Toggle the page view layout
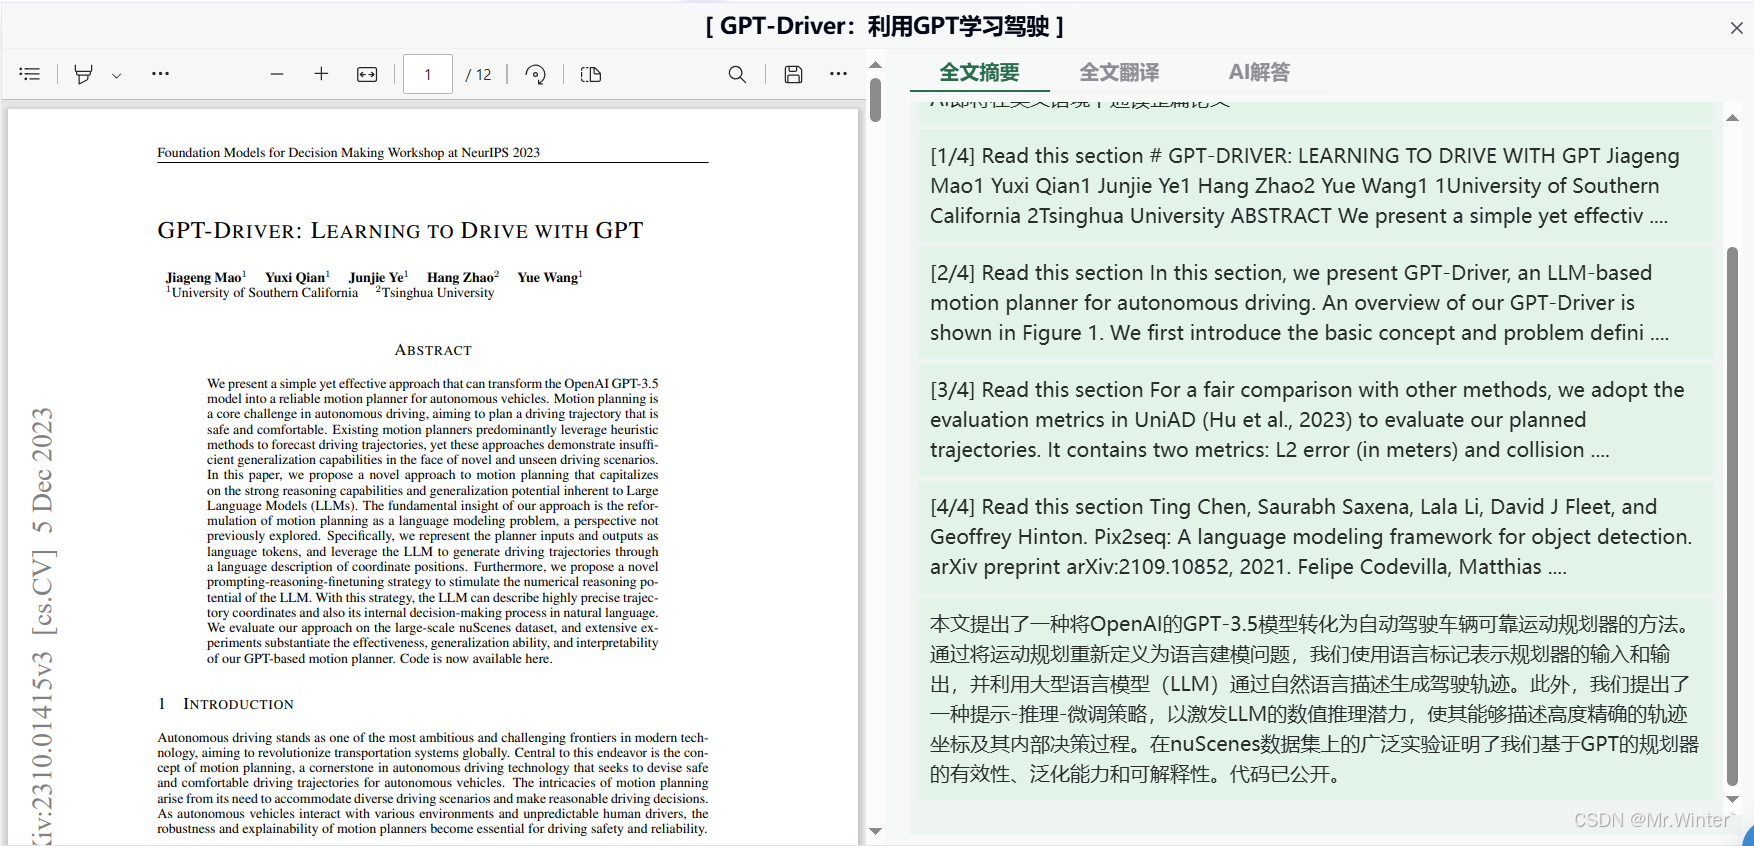 coord(591,74)
